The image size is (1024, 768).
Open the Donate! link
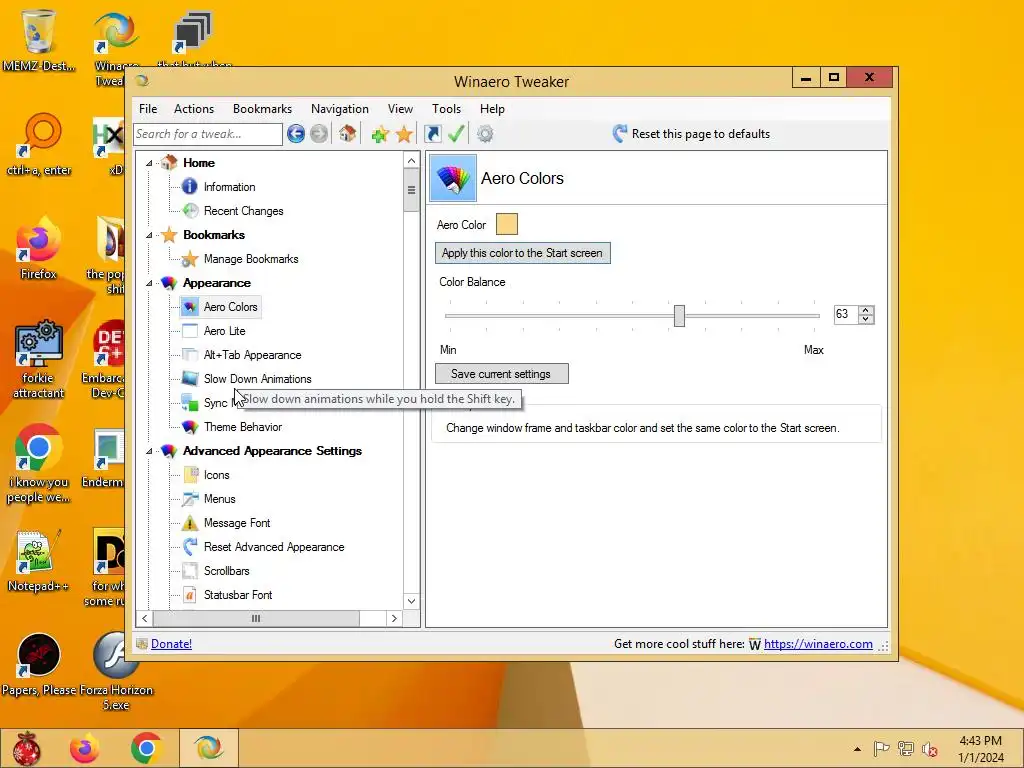(171, 644)
